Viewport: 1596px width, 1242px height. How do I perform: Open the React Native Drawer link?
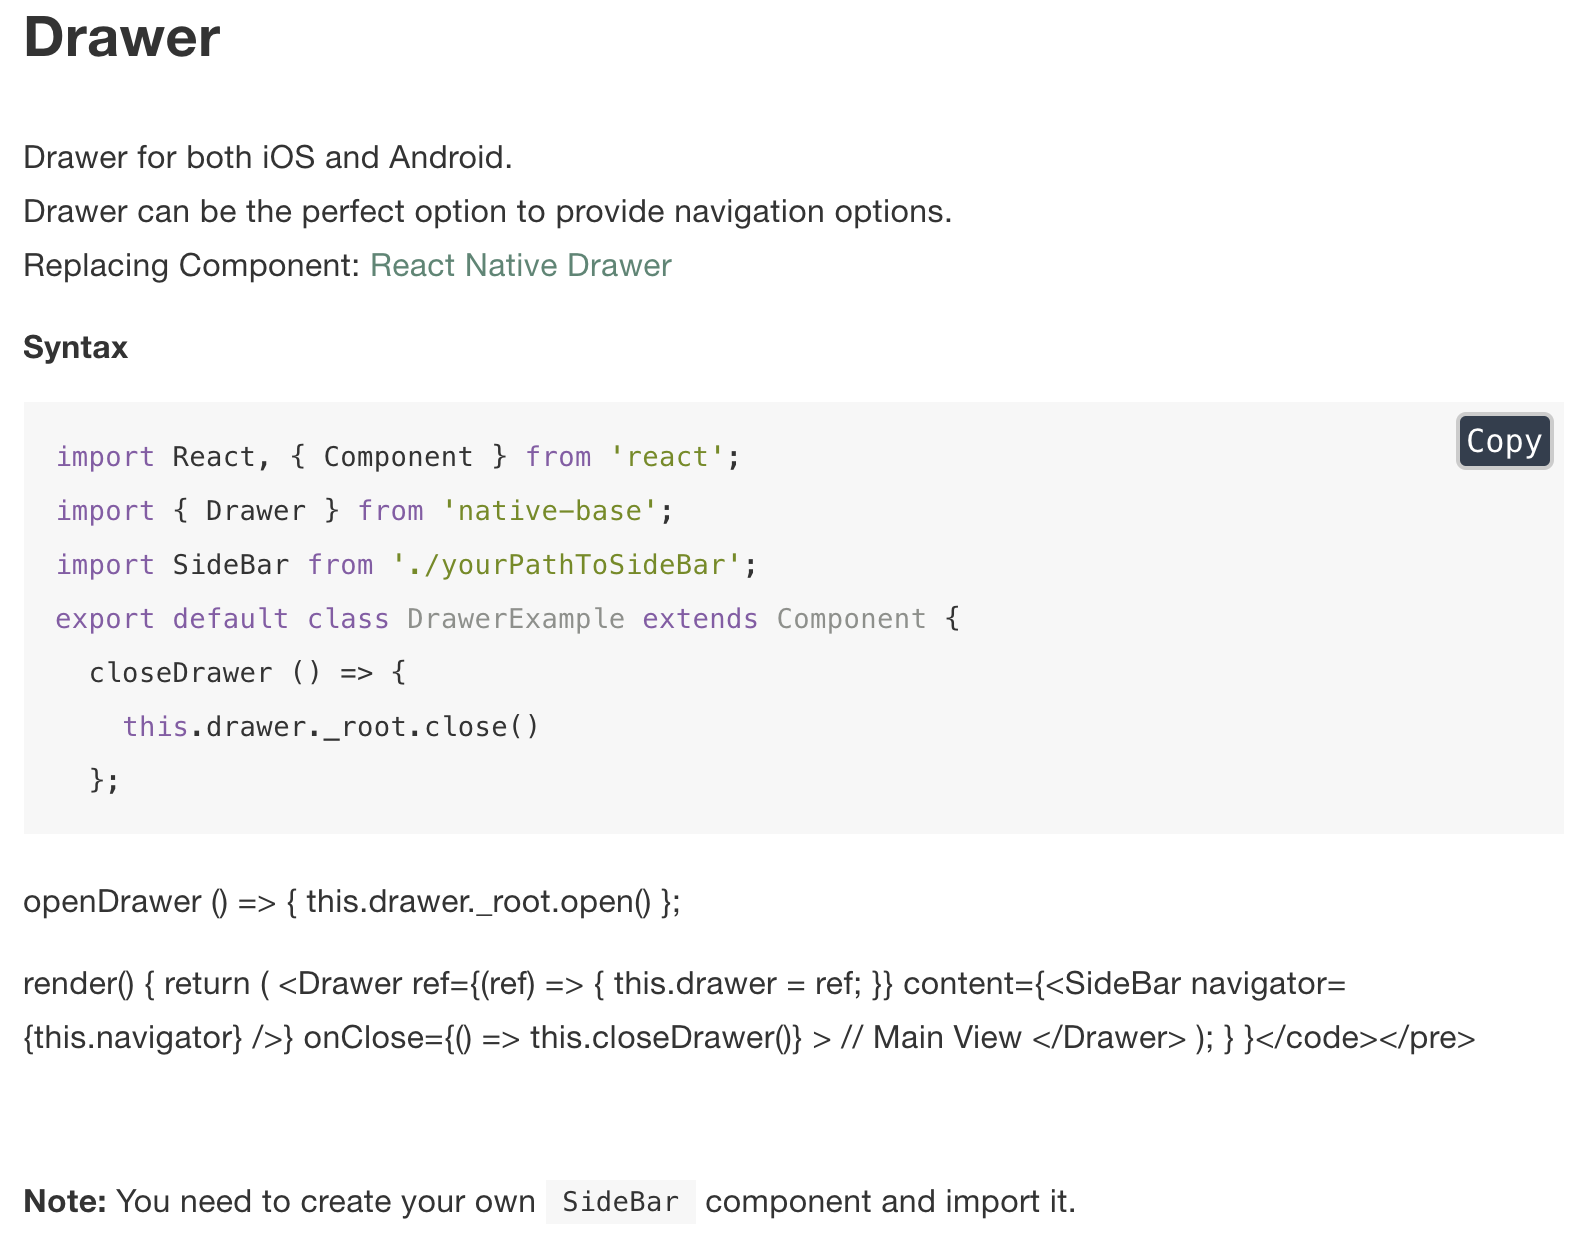pos(520,265)
